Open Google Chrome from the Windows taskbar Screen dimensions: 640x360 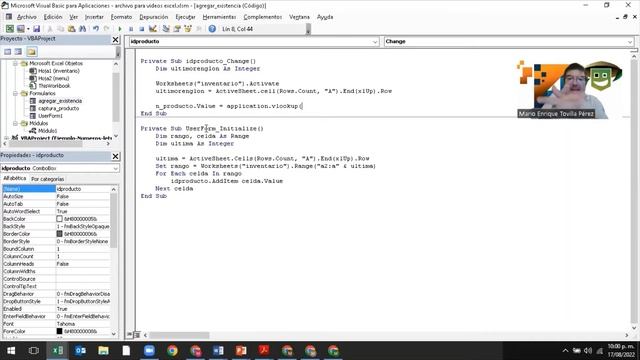click(x=172, y=351)
